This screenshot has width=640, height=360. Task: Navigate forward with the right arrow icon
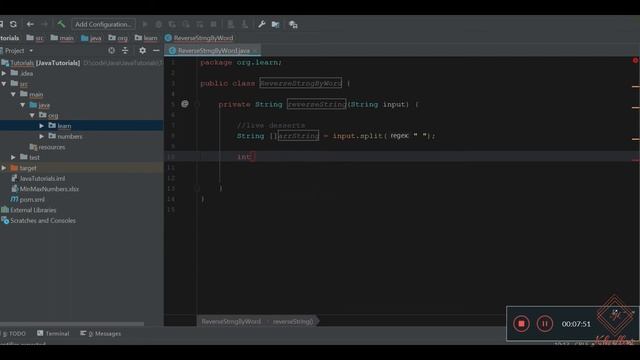[44, 24]
